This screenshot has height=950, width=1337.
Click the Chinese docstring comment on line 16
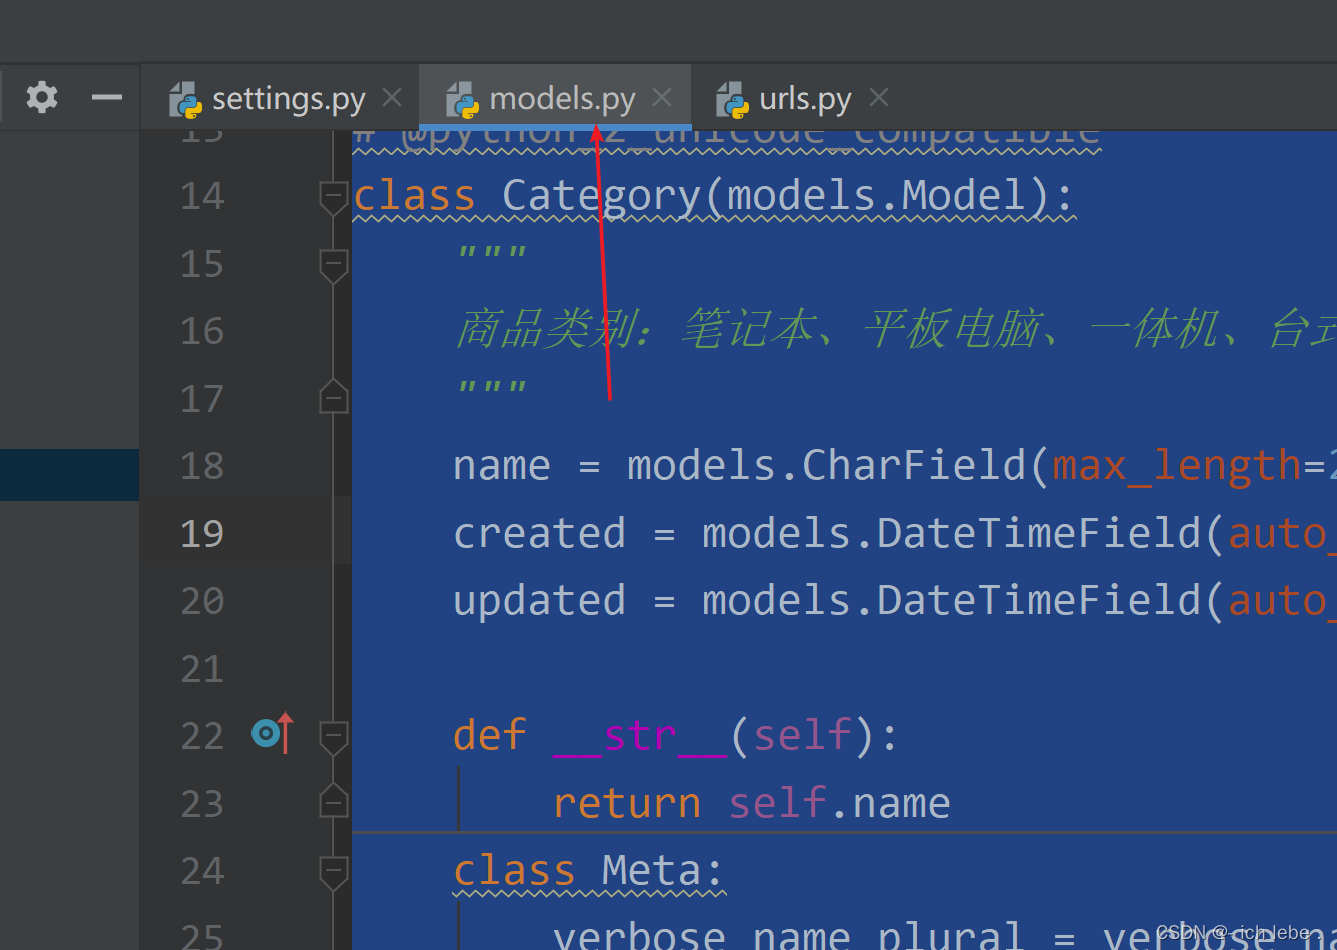[895, 330]
